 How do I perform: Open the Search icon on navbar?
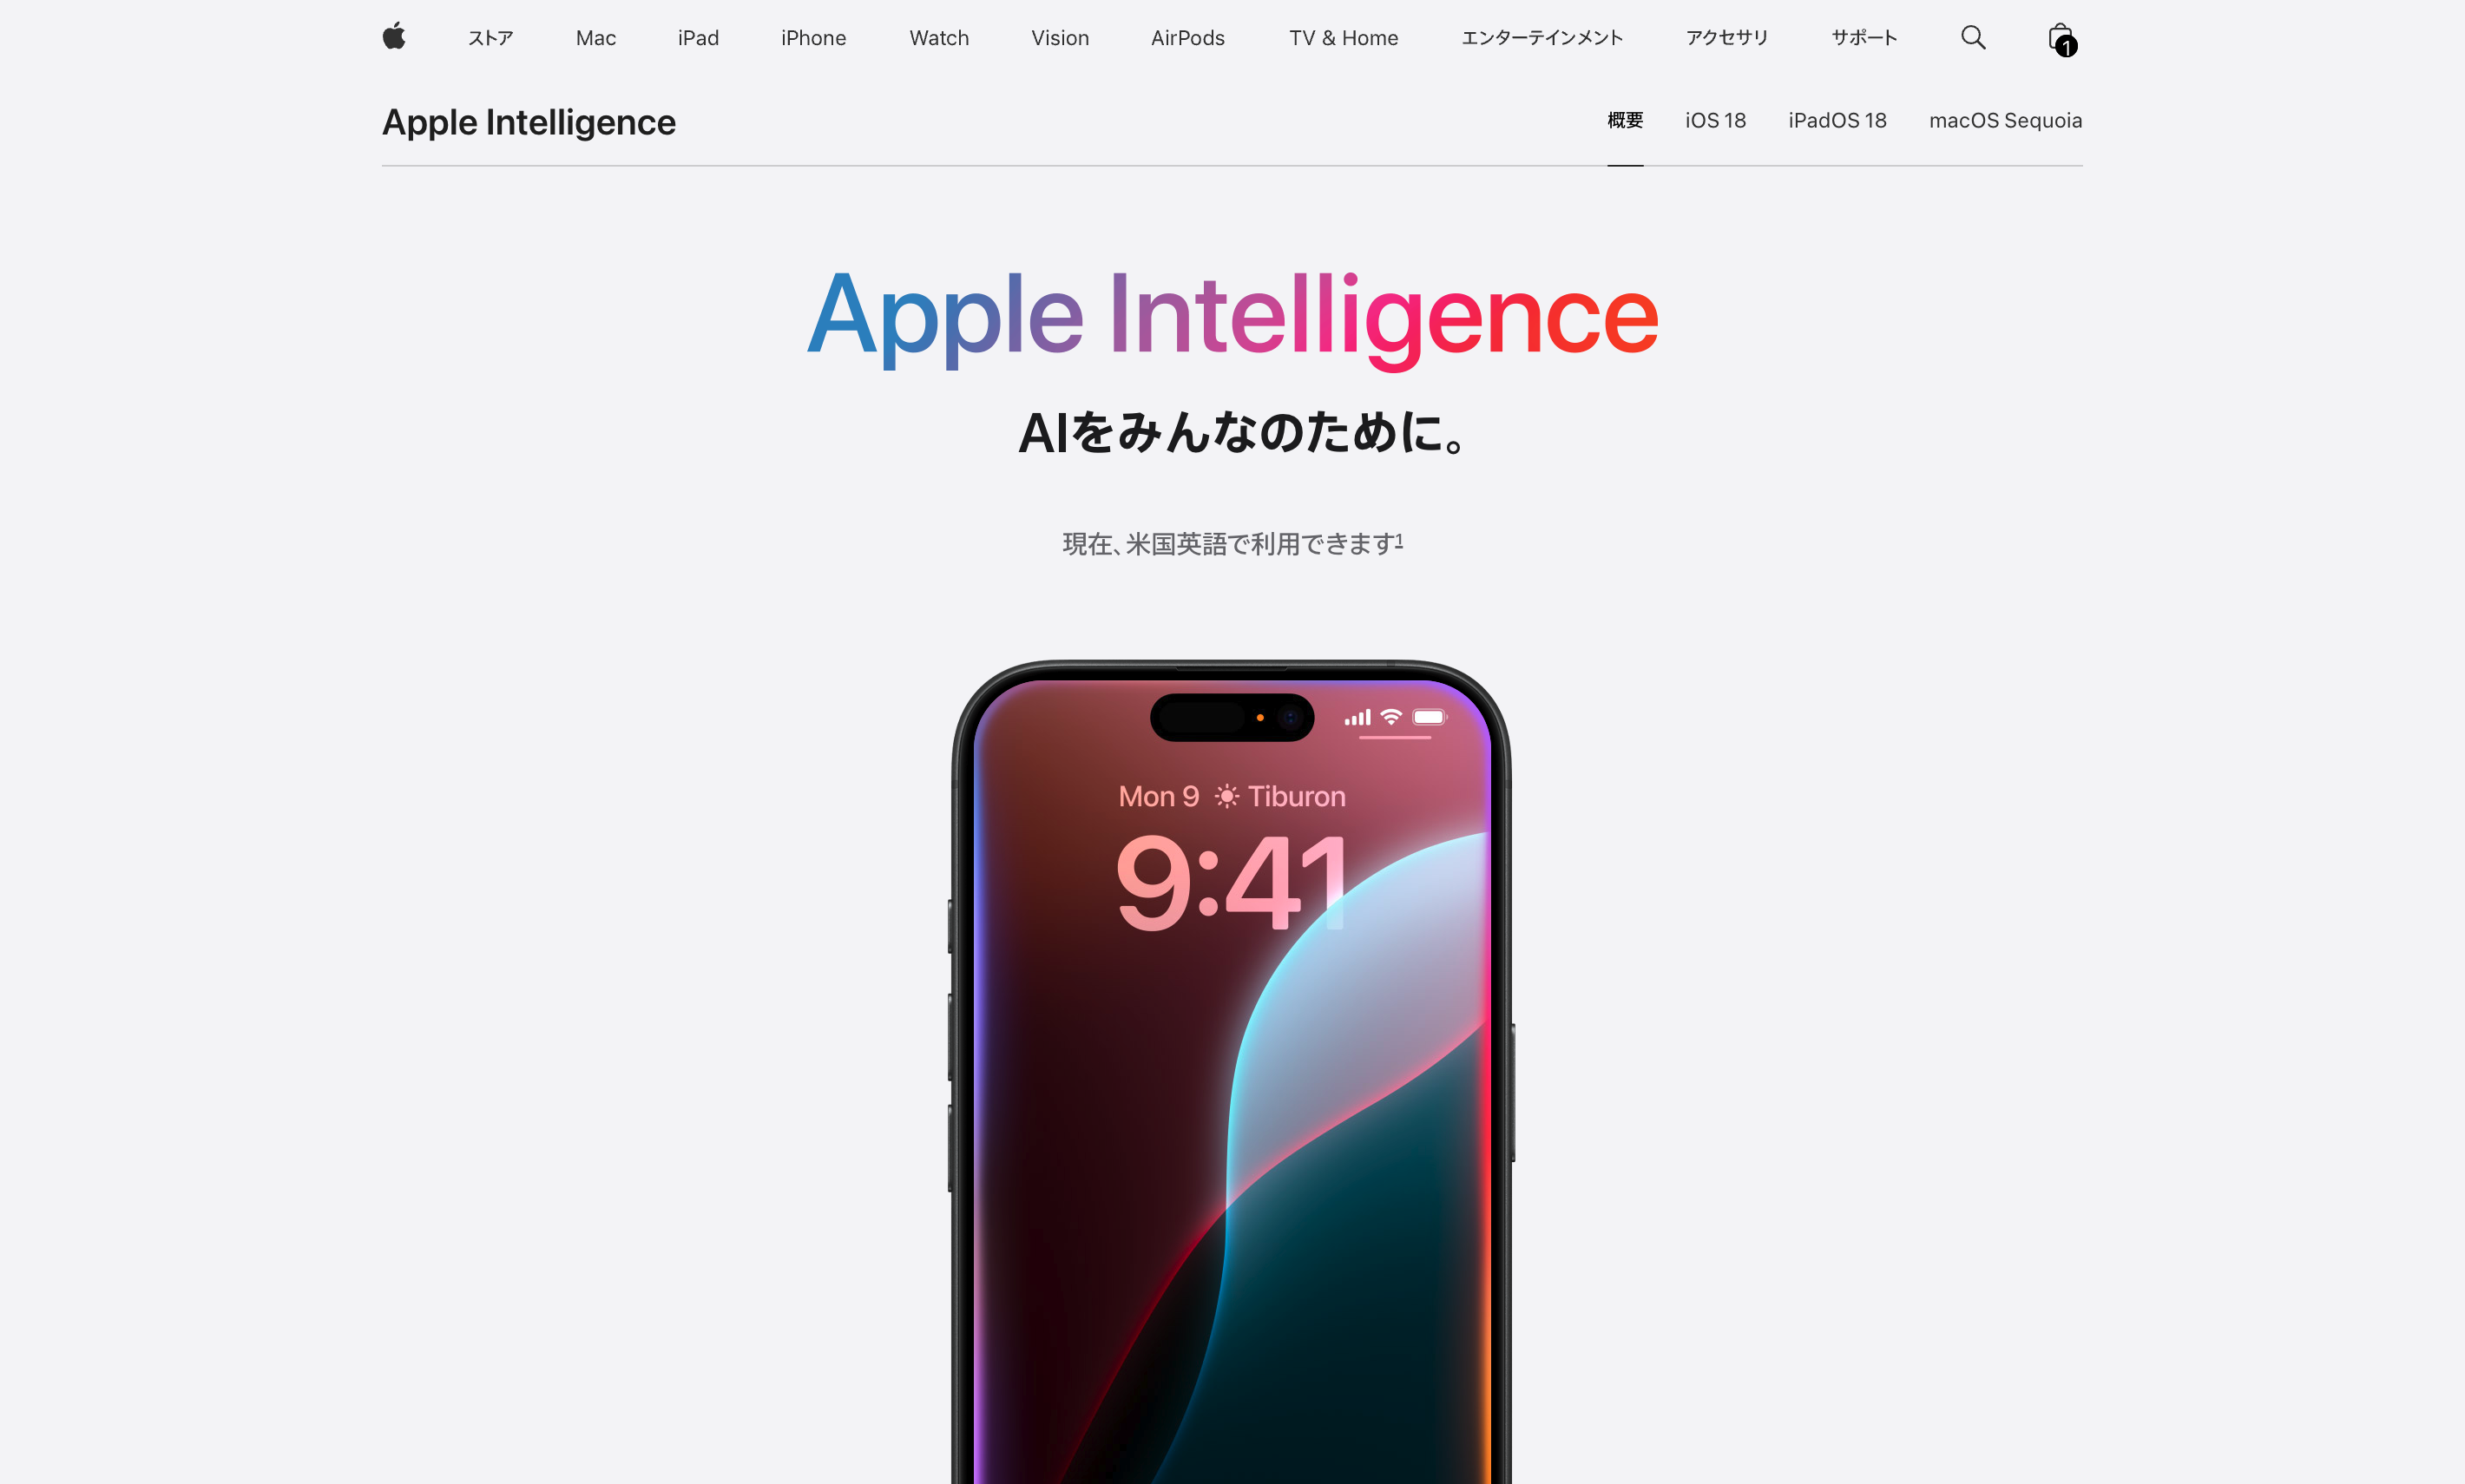click(x=1974, y=39)
